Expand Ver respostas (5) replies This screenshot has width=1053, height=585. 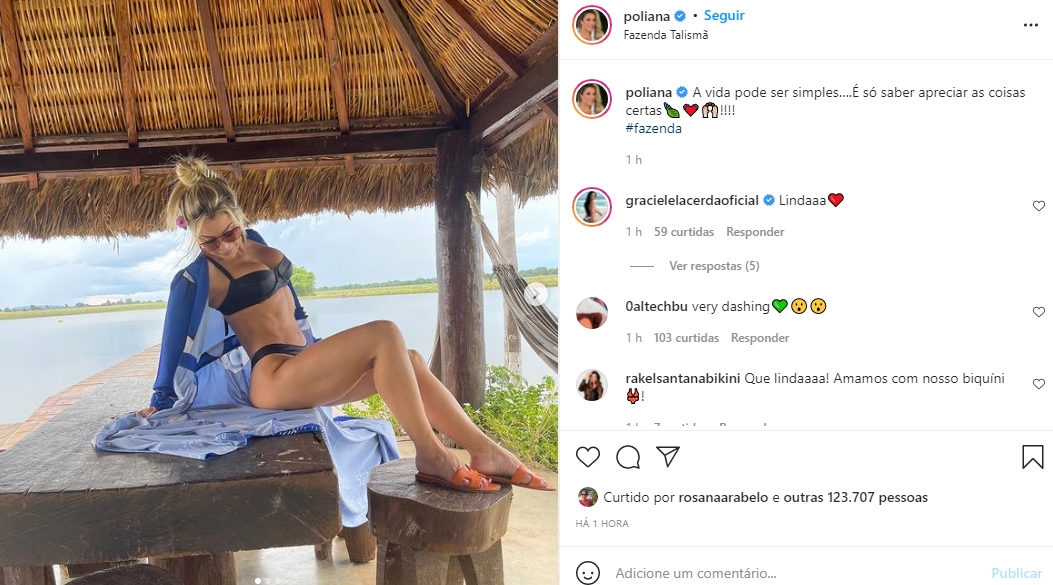(714, 266)
